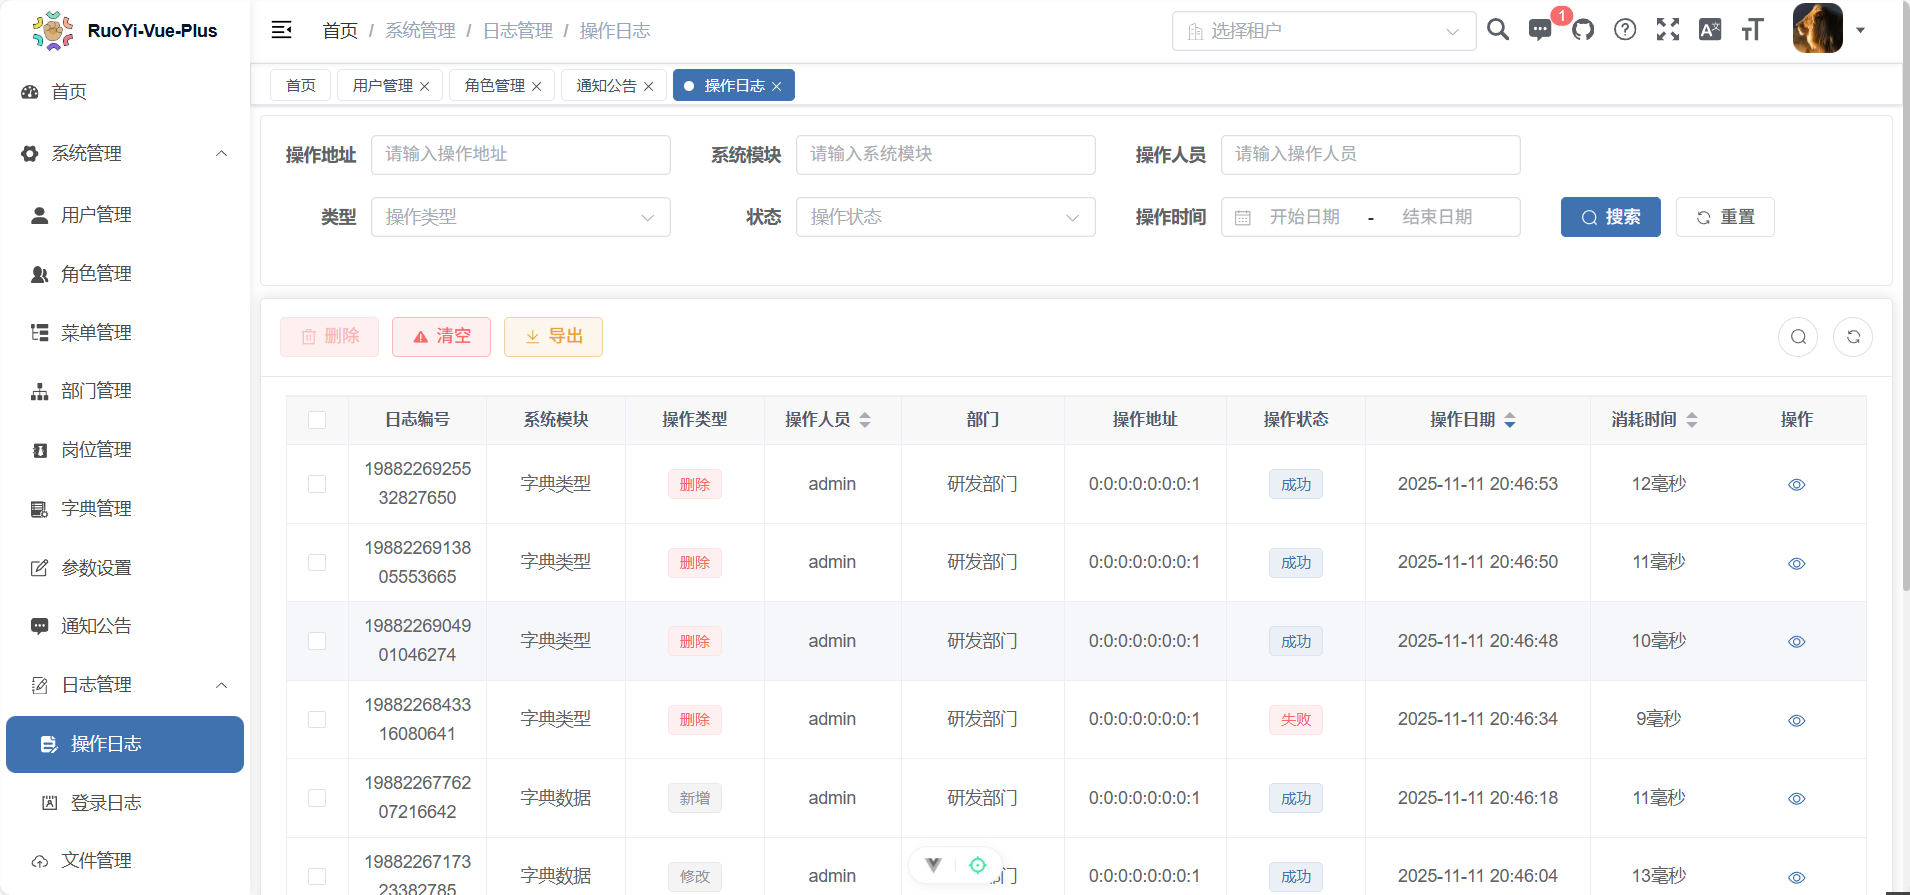Check the row for log 1988226925532827650
The width and height of the screenshot is (1910, 895).
[x=317, y=484]
